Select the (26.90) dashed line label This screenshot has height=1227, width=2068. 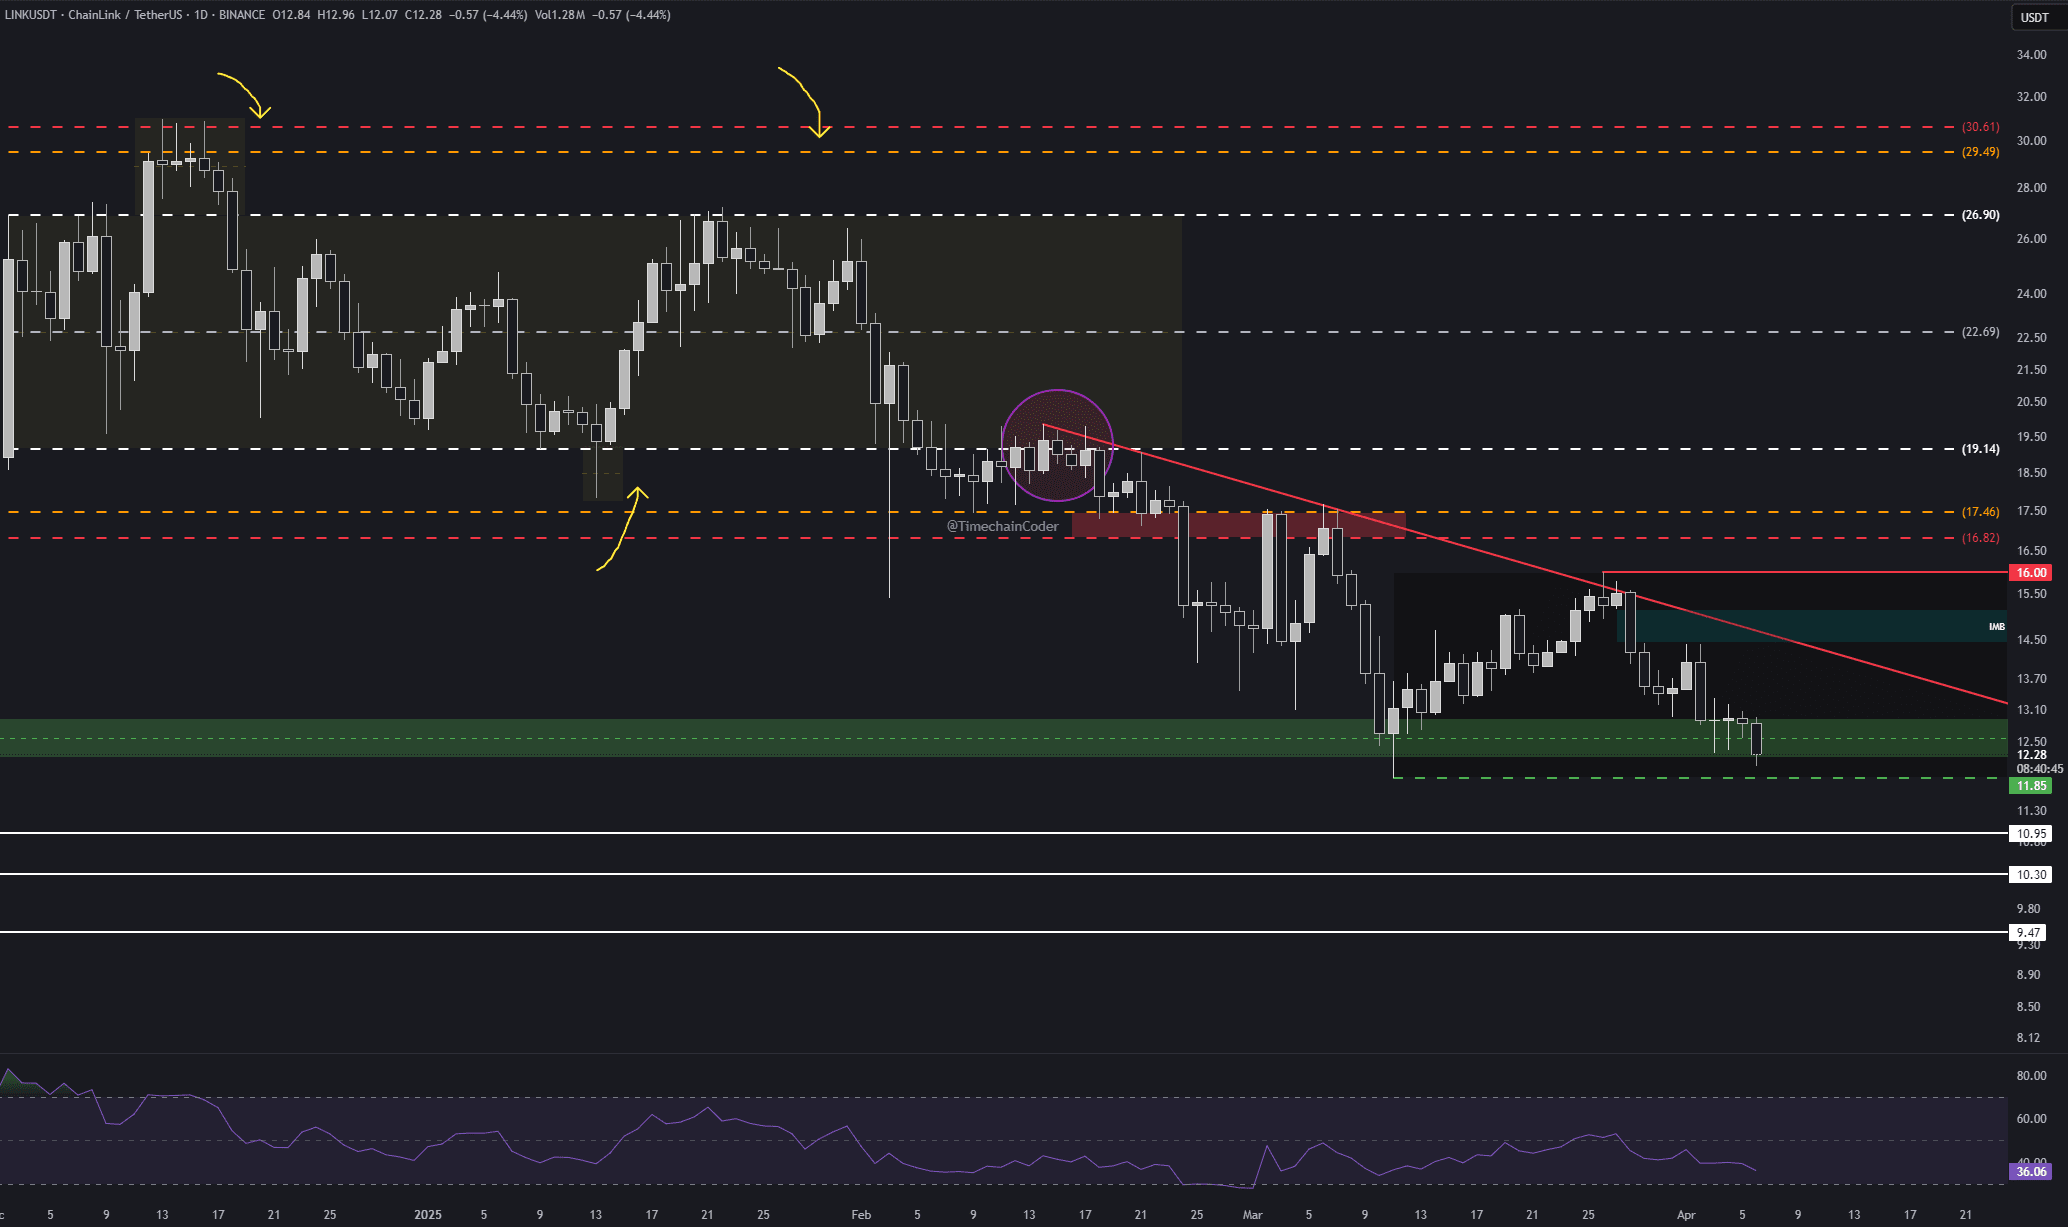tap(1980, 215)
